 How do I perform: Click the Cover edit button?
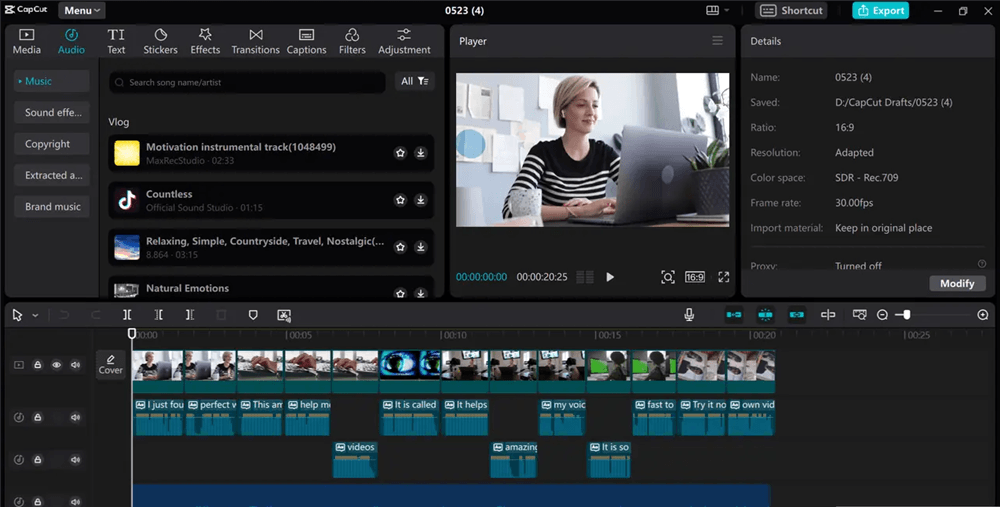(x=110, y=365)
